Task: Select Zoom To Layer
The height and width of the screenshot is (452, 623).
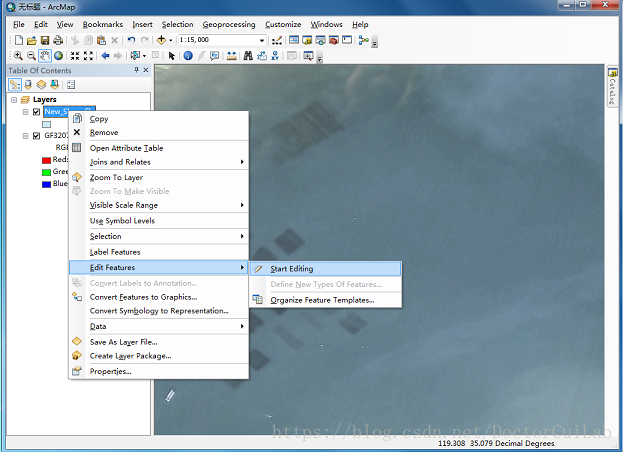Action: click(x=159, y=178)
